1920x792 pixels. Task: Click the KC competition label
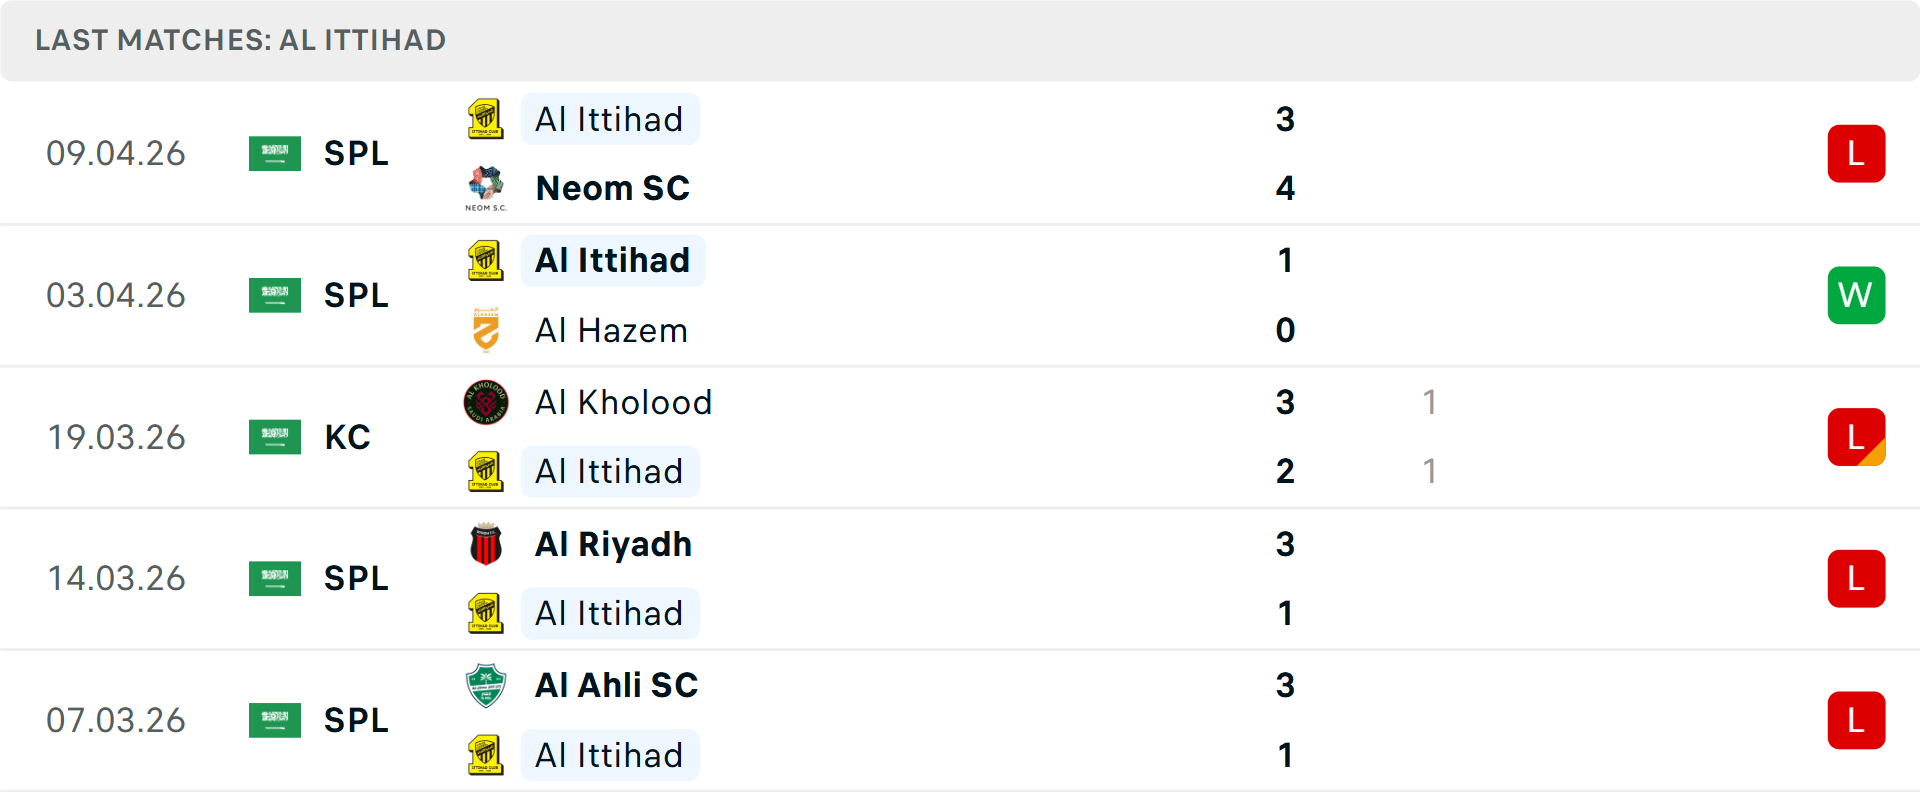click(x=347, y=437)
